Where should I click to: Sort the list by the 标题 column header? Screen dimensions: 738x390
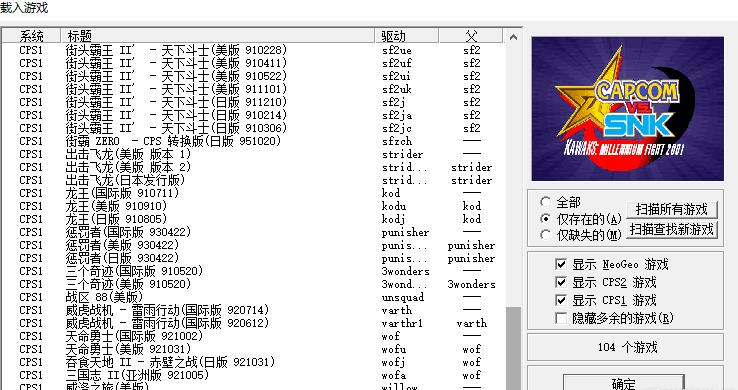(217, 36)
